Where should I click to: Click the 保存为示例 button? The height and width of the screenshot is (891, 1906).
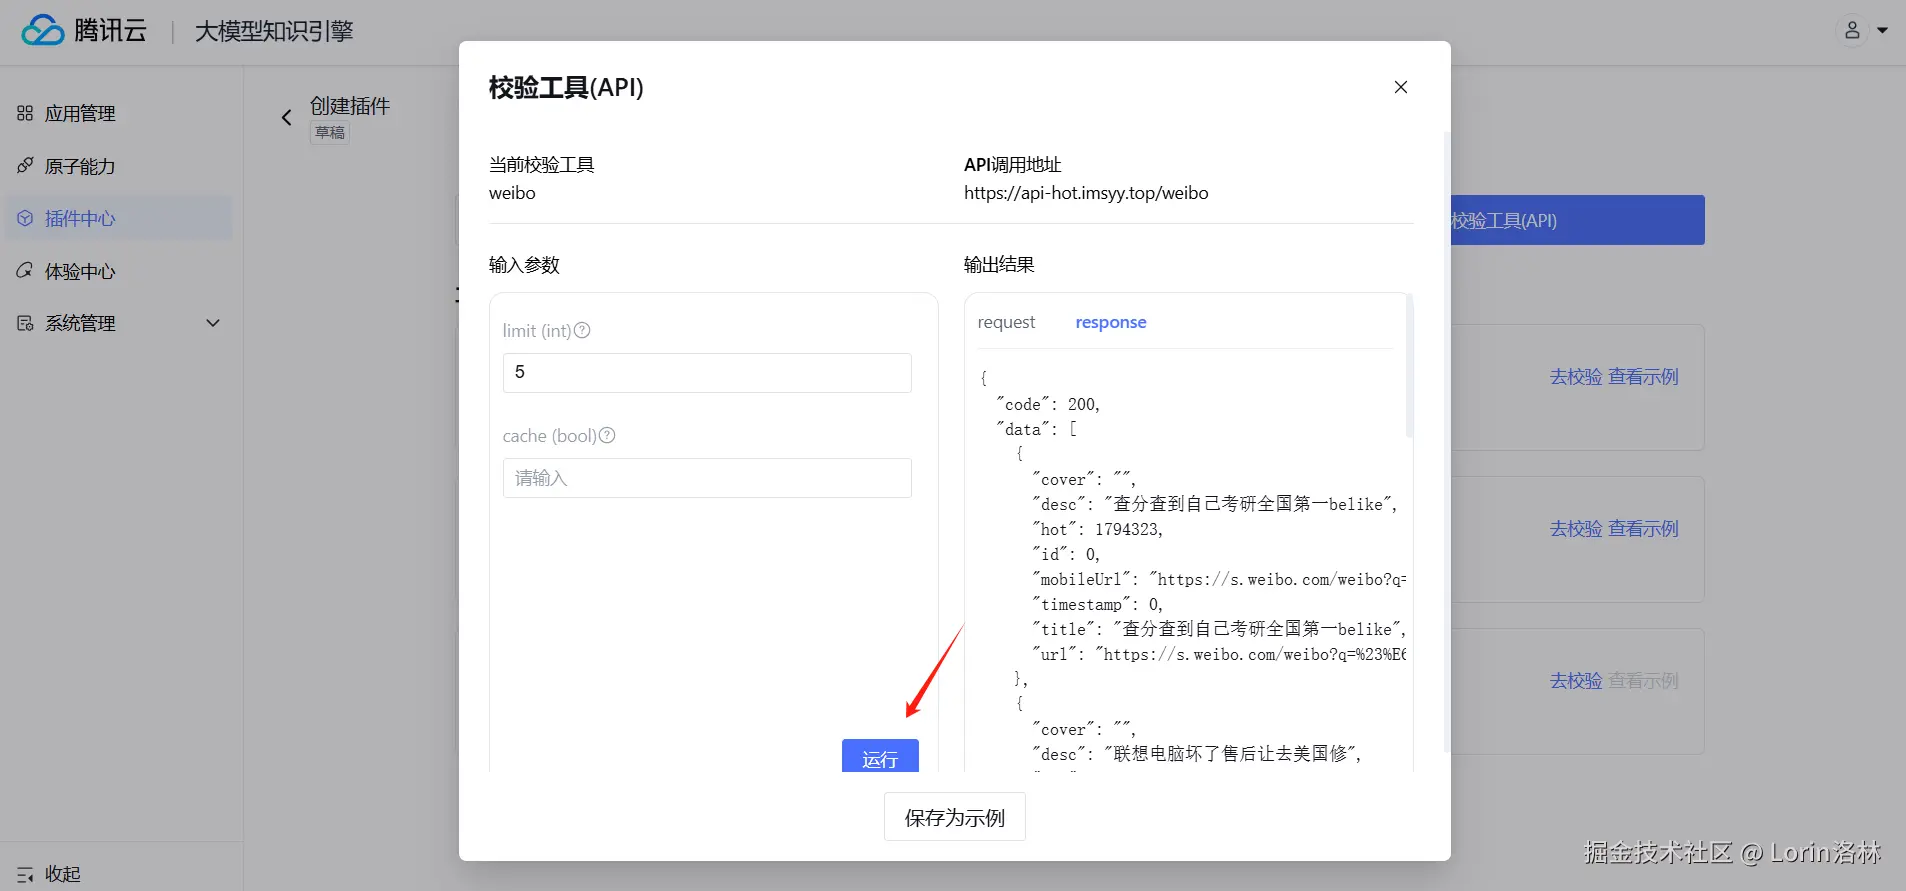954,818
